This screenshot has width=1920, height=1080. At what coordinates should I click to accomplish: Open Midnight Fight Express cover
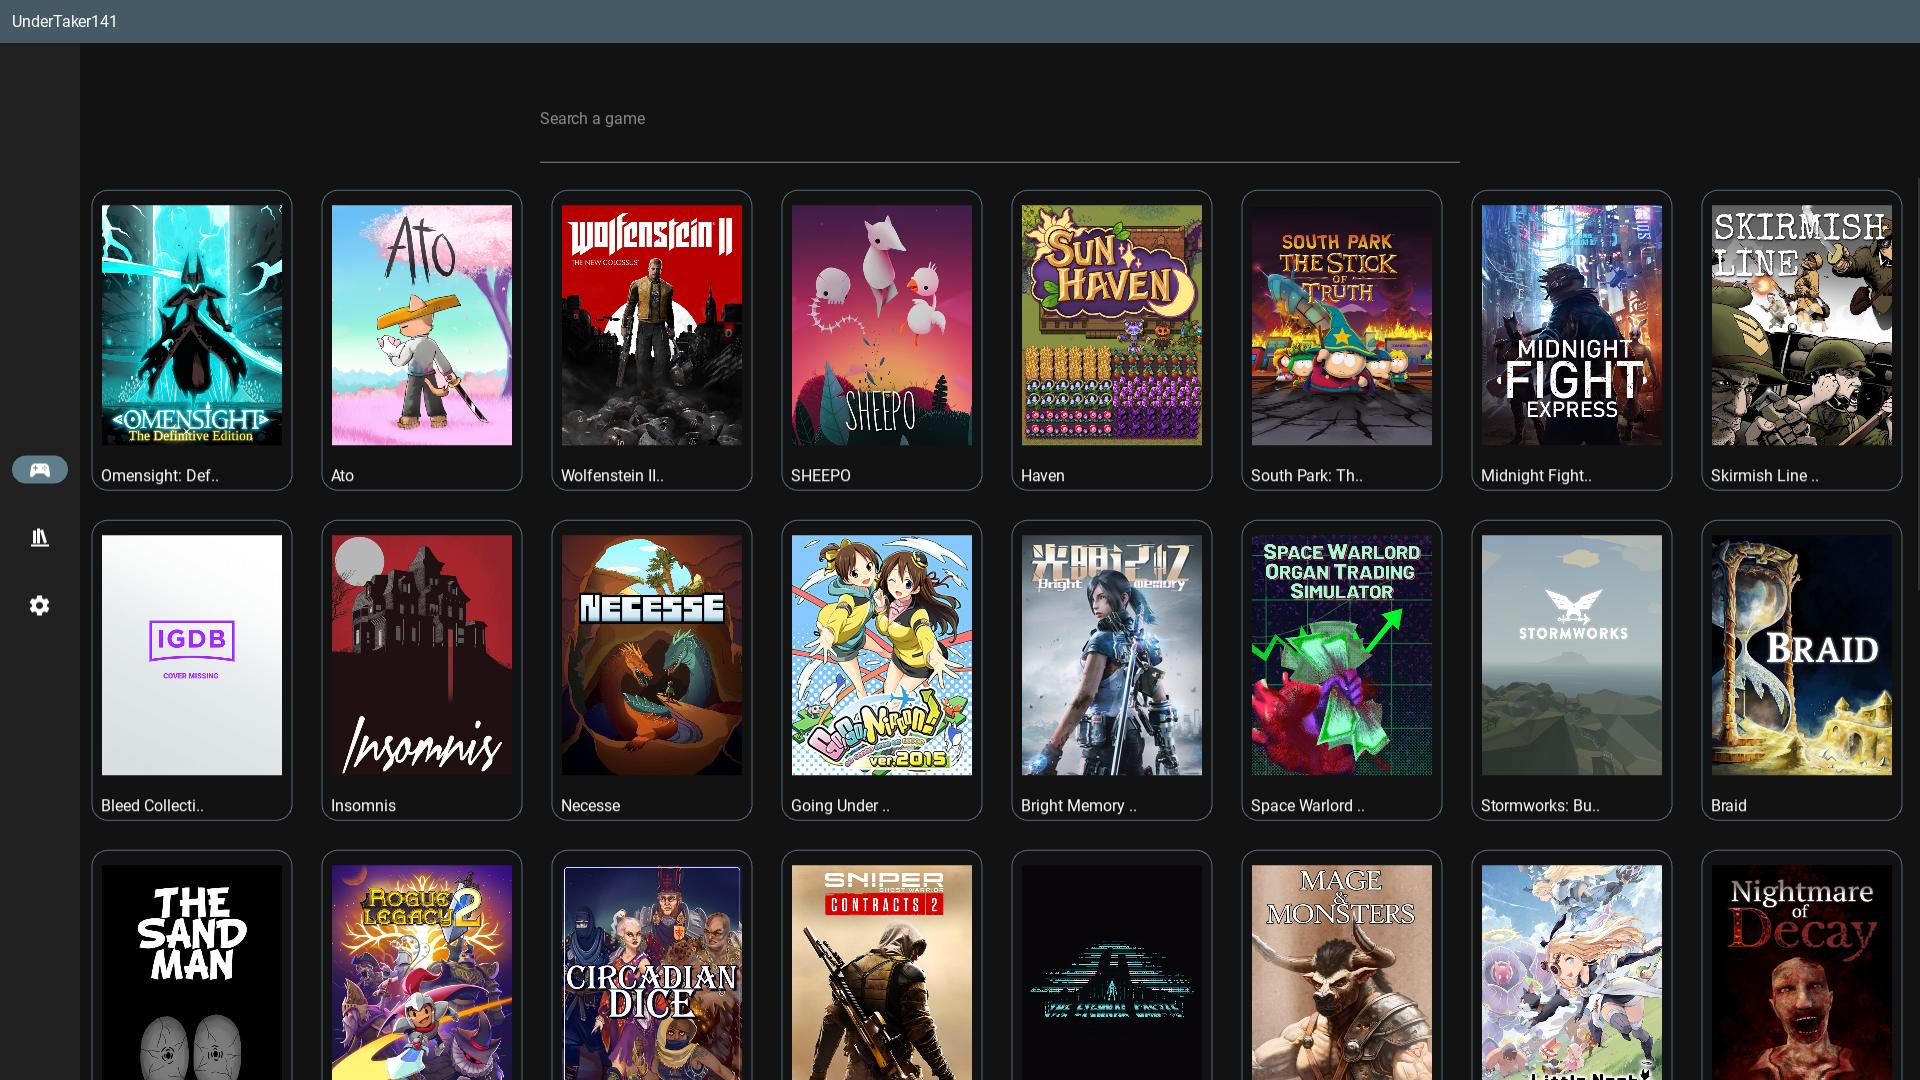pyautogui.click(x=1572, y=325)
